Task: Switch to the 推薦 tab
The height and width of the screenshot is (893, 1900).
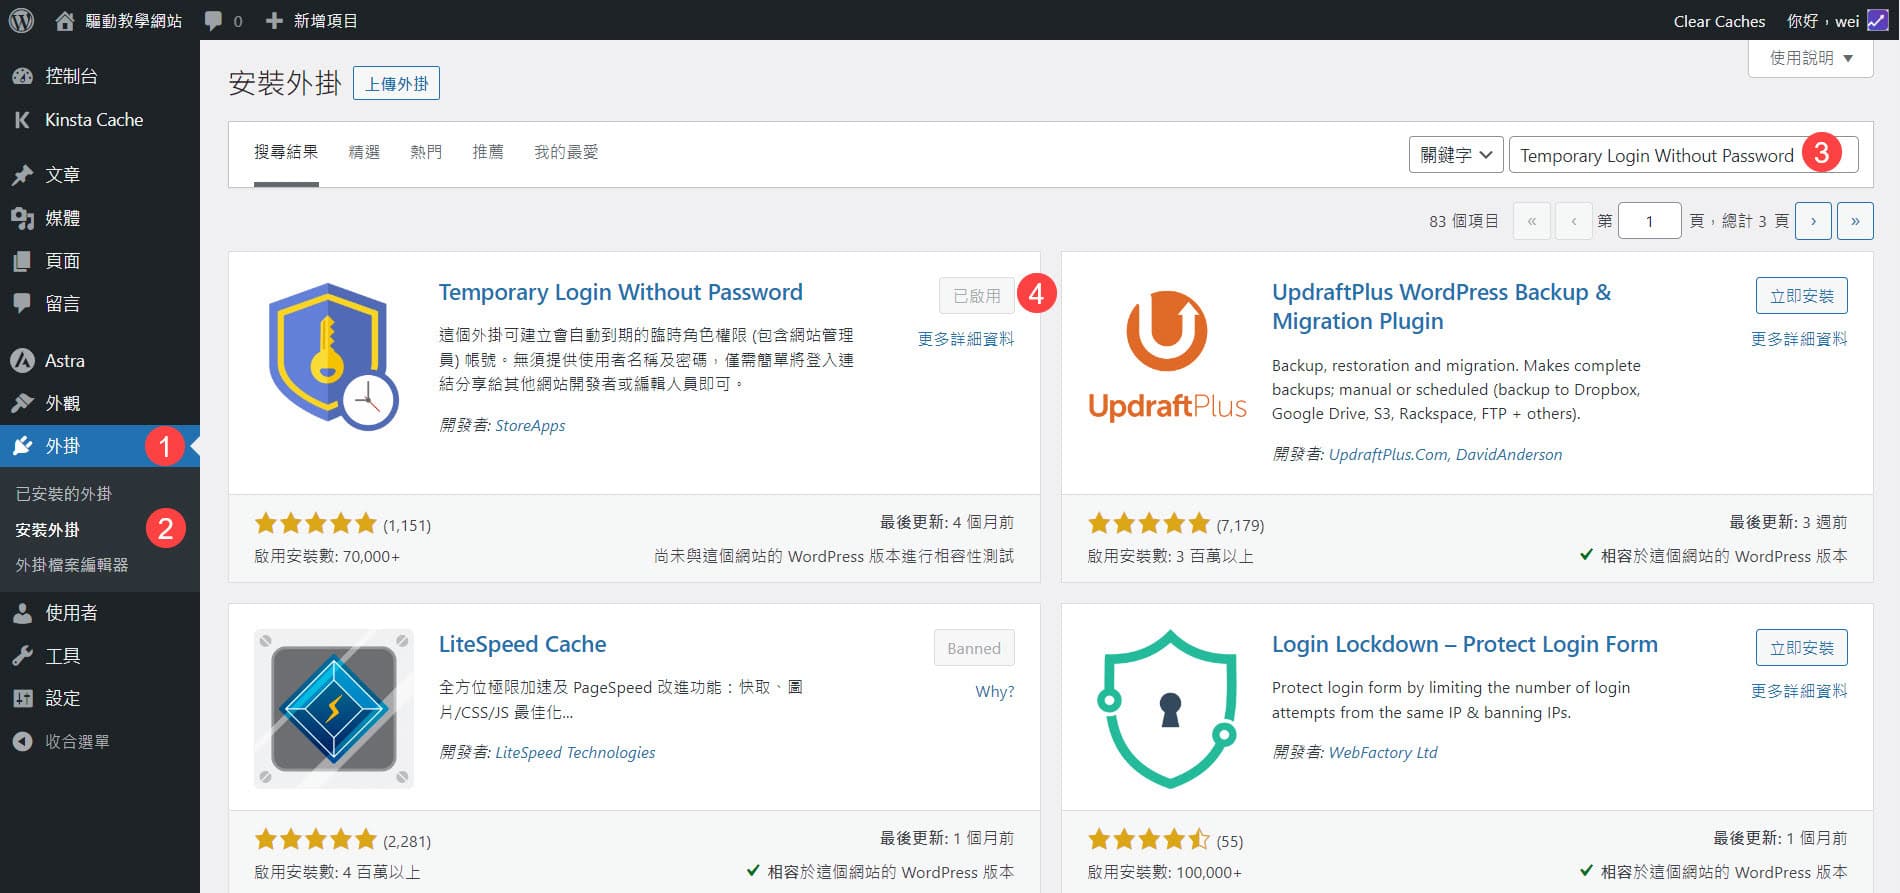Action: tap(488, 152)
